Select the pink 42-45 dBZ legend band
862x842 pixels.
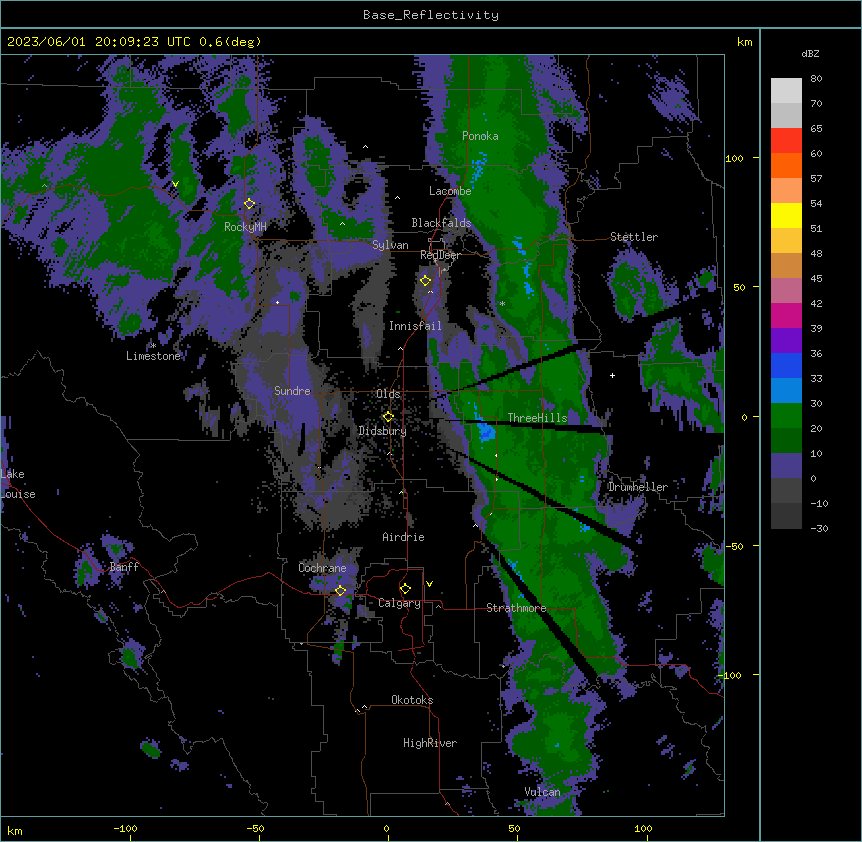(786, 291)
